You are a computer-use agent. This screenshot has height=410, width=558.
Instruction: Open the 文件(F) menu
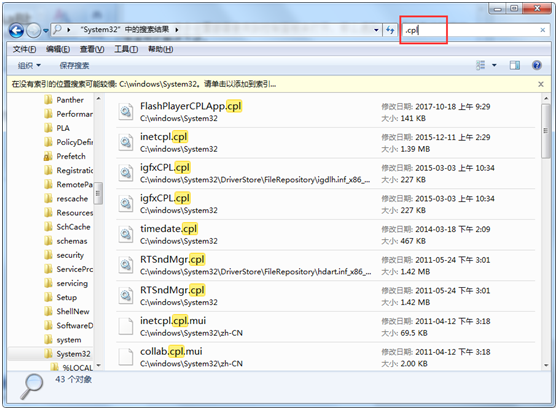coord(24,49)
